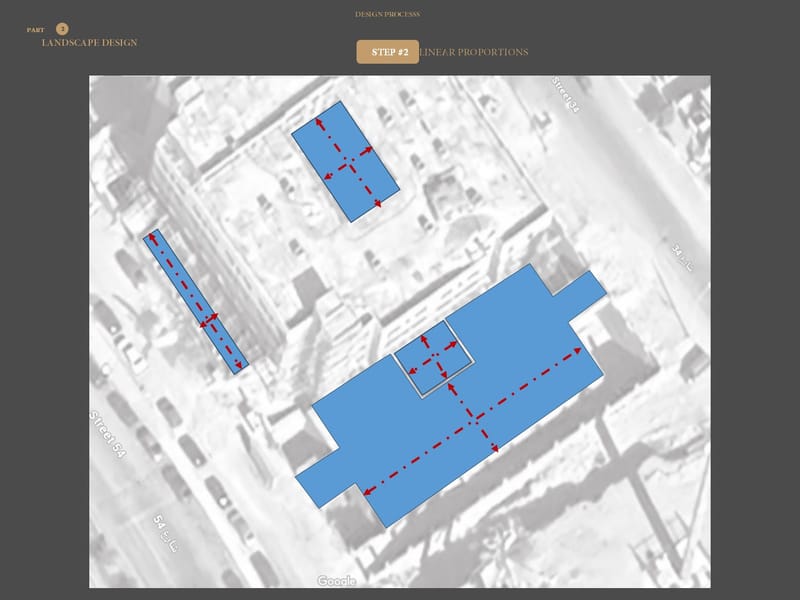Click right arrowhead of longest diagonal arrow

coord(580,351)
